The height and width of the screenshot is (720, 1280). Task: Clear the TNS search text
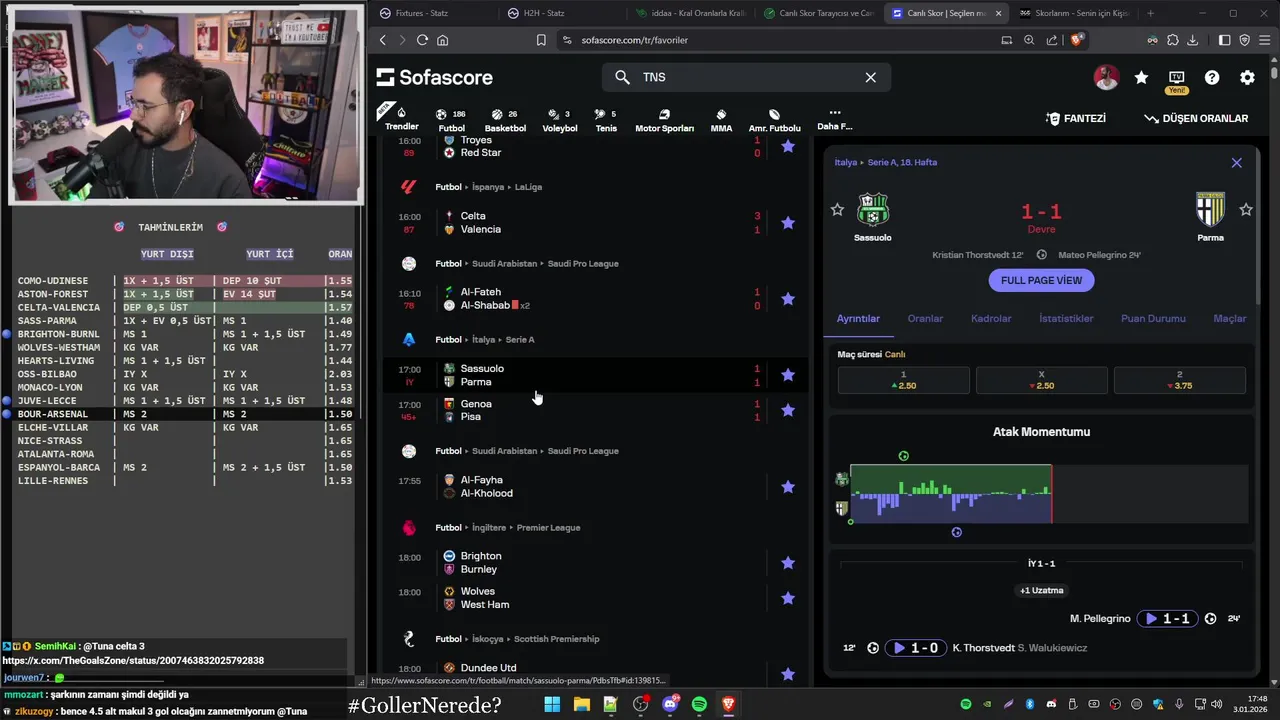(870, 77)
